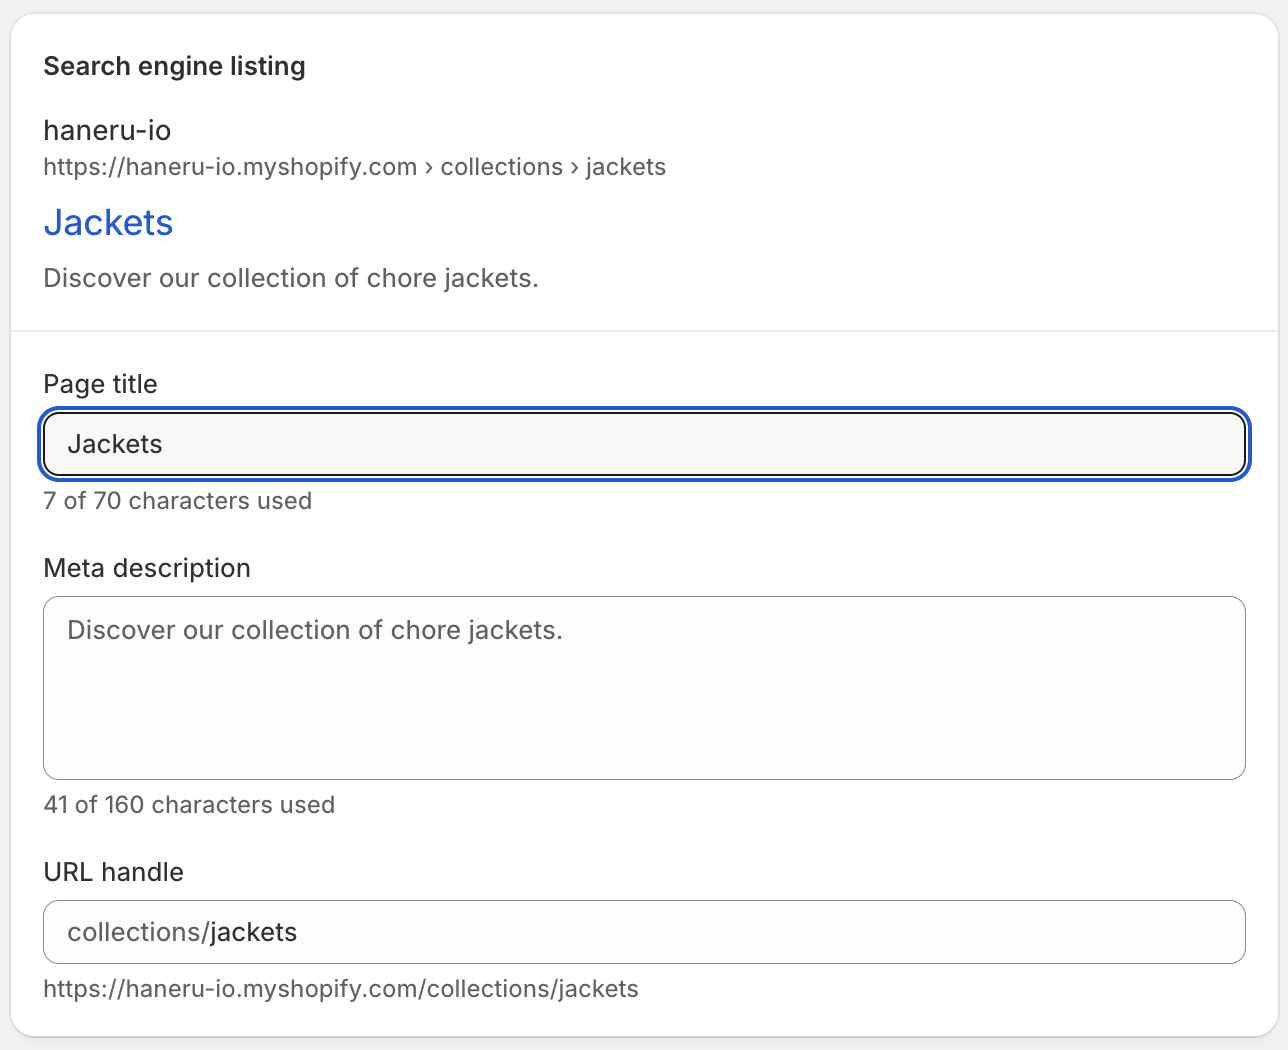Click the haneru-io store name in preview
The height and width of the screenshot is (1050, 1288).
[107, 130]
